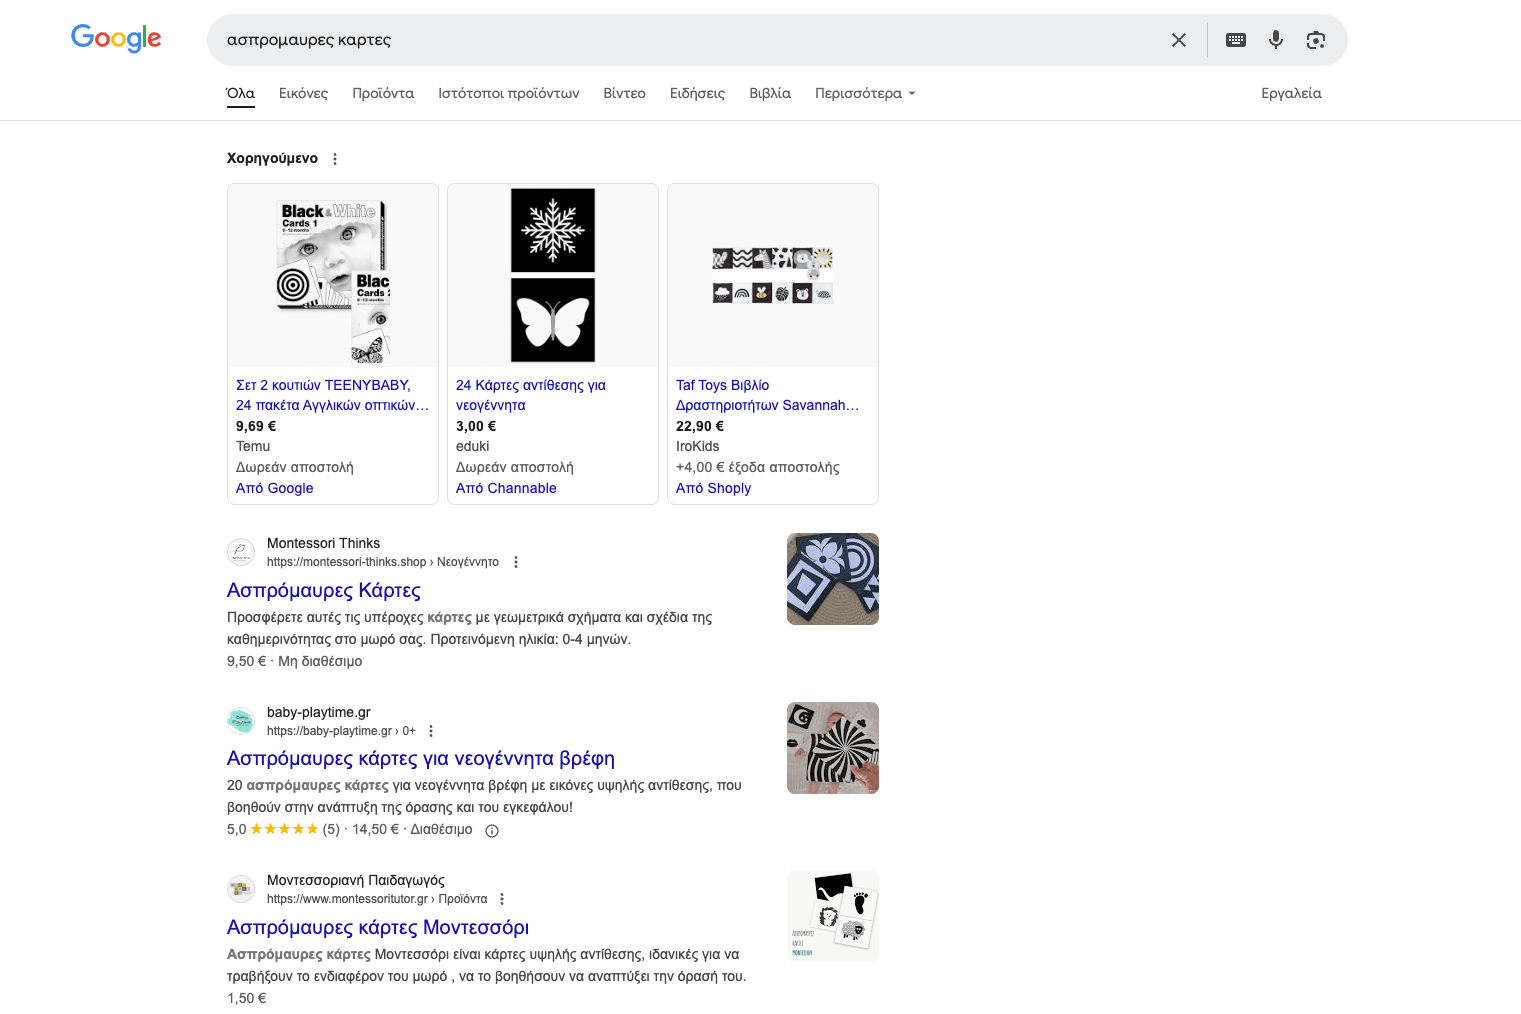Click the Montessori Thinks site favicon
The image size is (1521, 1014).
pos(241,552)
